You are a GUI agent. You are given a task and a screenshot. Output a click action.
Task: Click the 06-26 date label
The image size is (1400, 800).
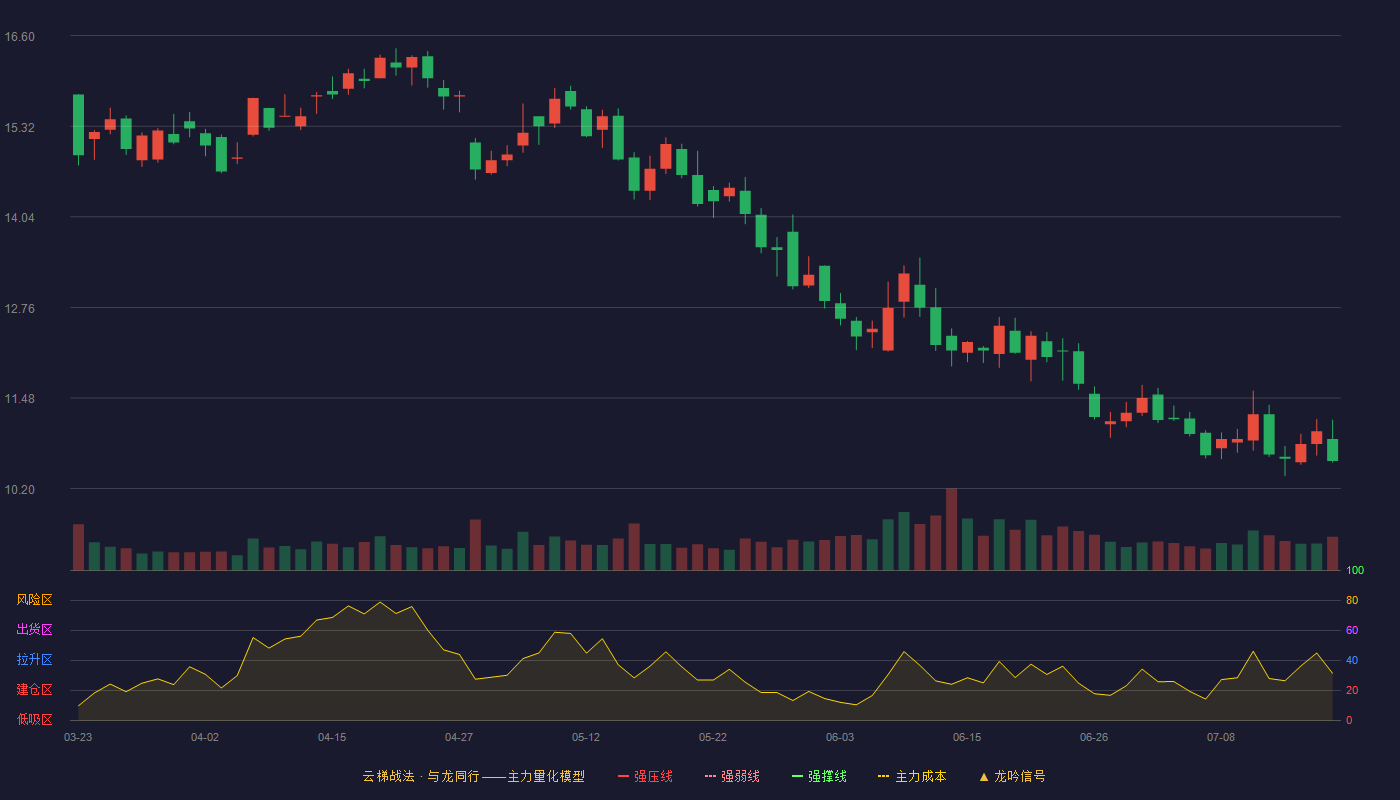(x=1094, y=737)
